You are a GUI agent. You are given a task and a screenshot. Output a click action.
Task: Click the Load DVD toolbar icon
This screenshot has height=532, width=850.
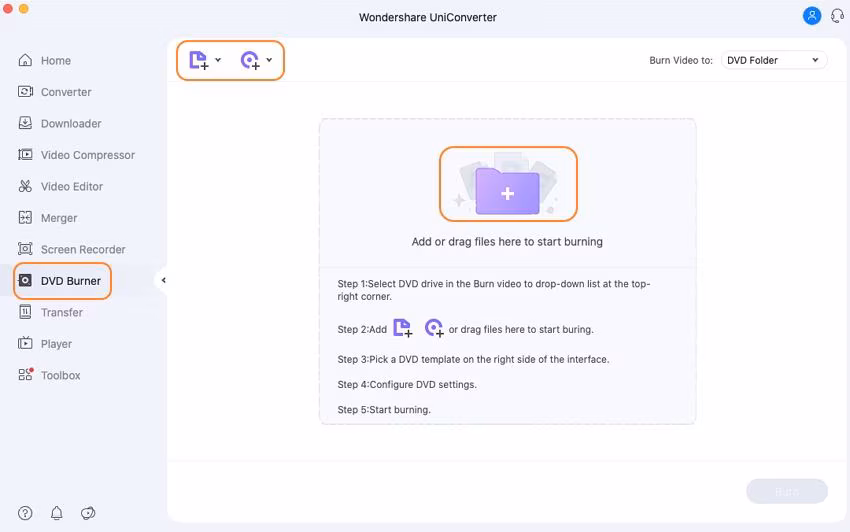250,60
